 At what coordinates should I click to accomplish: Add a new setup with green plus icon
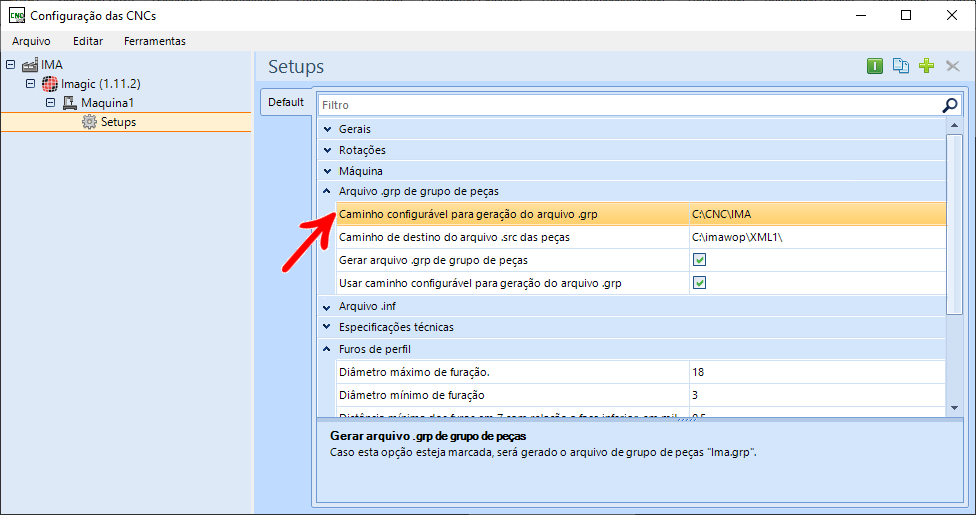[927, 66]
